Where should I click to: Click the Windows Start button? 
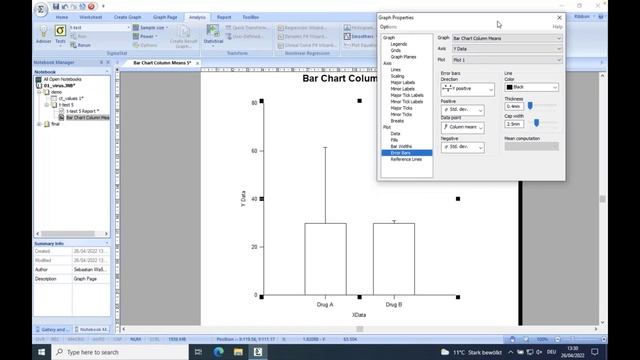coord(42,352)
